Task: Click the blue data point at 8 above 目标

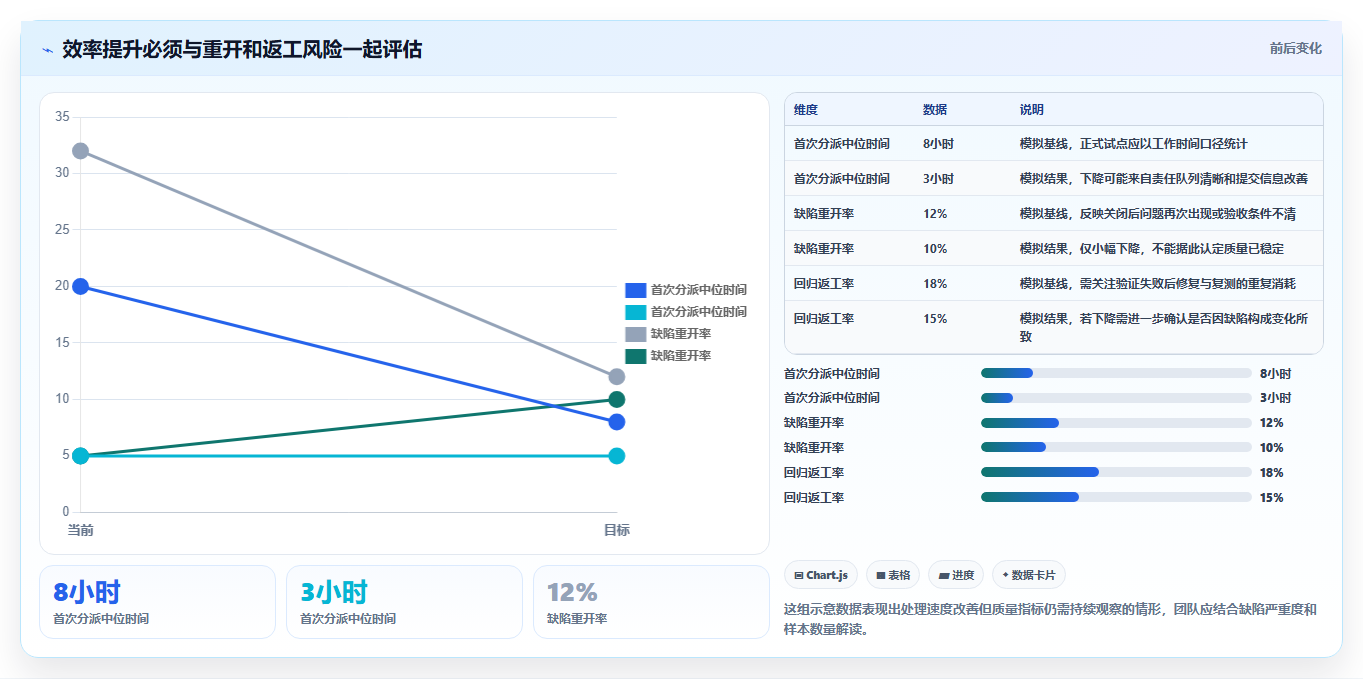Action: click(617, 422)
